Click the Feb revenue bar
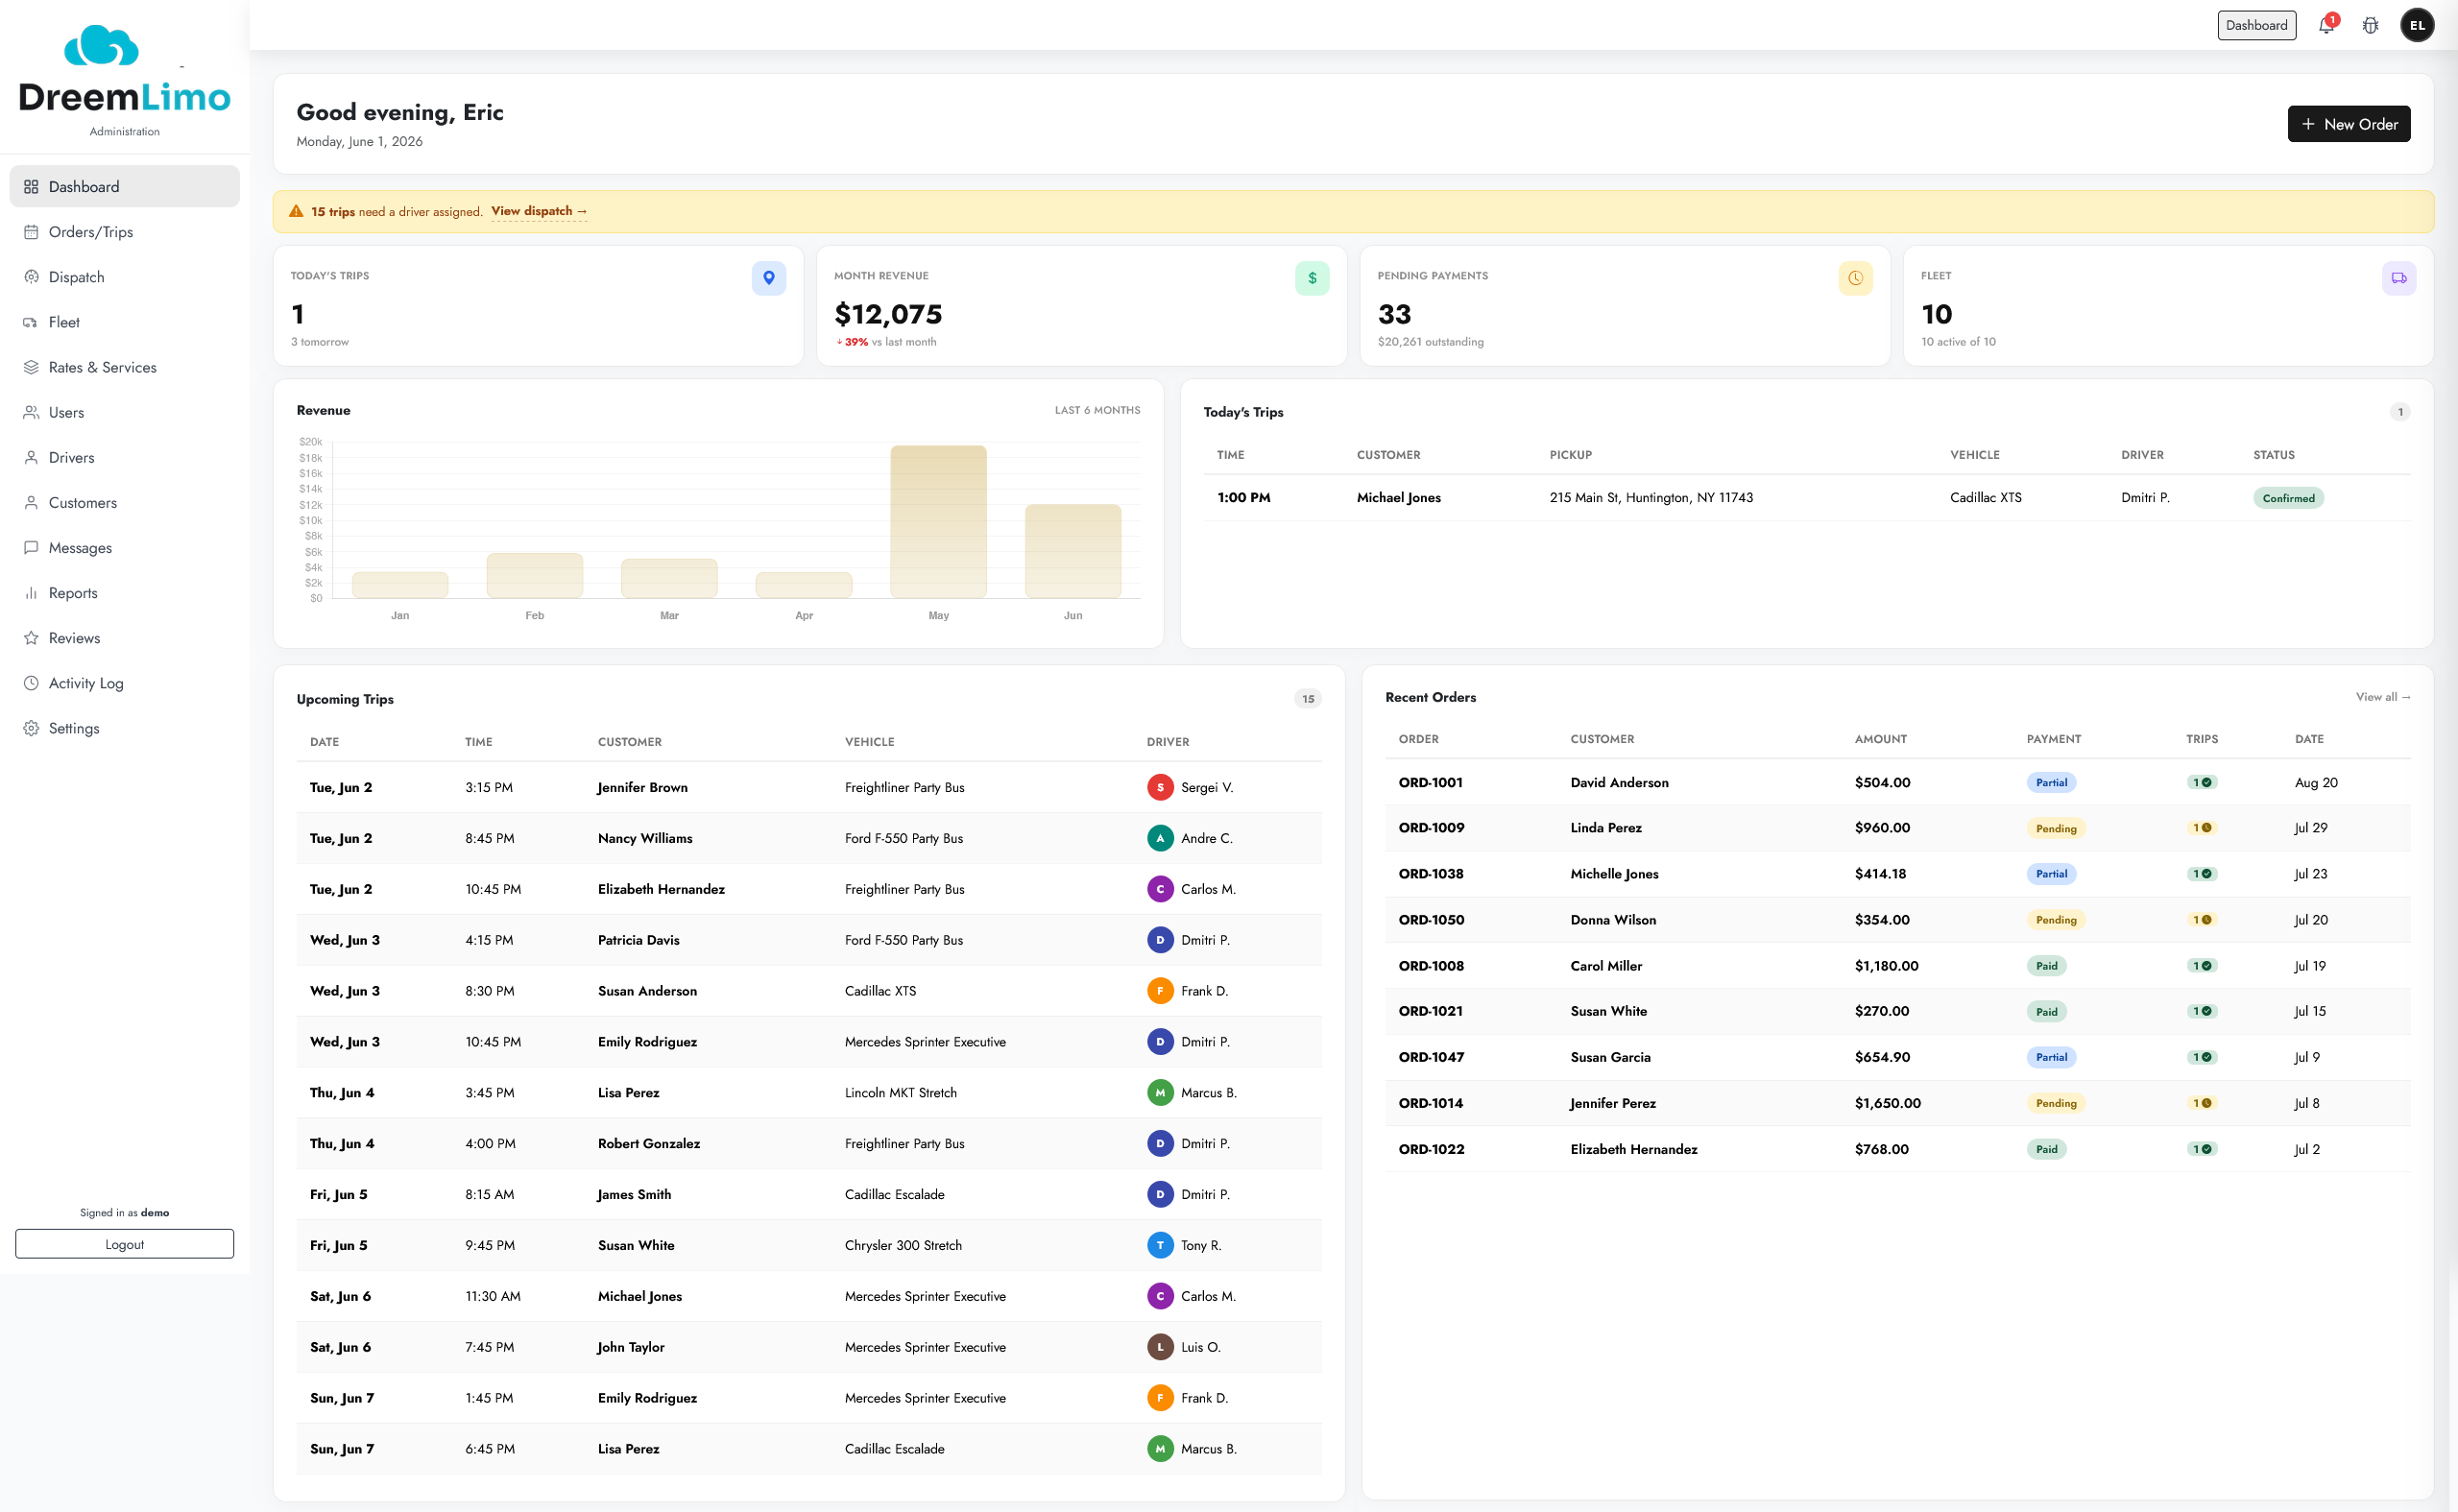The width and height of the screenshot is (2458, 1512). click(x=534, y=575)
